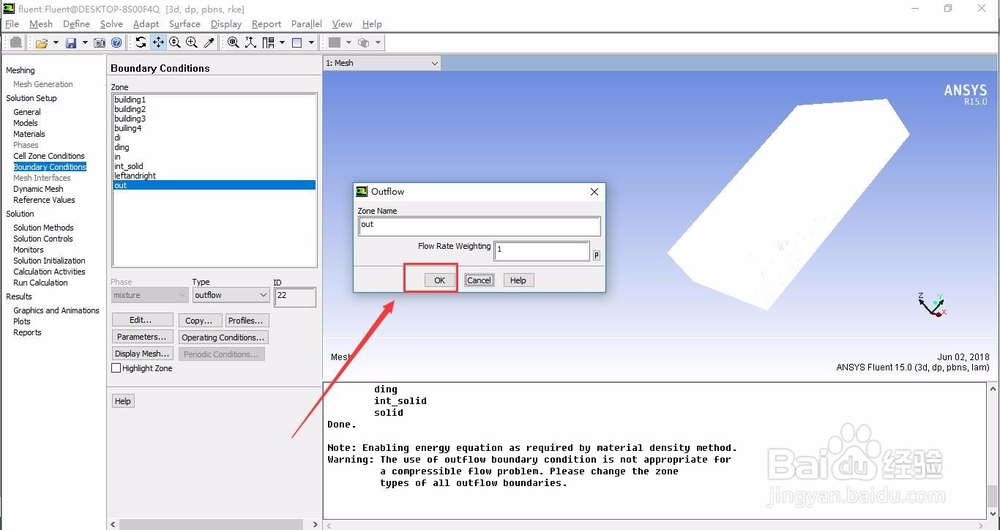Open the Report menu
The width and height of the screenshot is (1000, 530).
(266, 24)
